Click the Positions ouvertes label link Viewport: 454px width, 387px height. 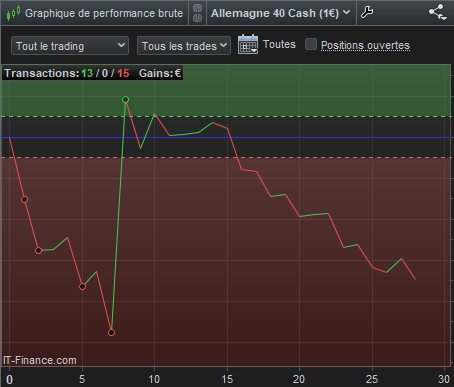(x=365, y=45)
